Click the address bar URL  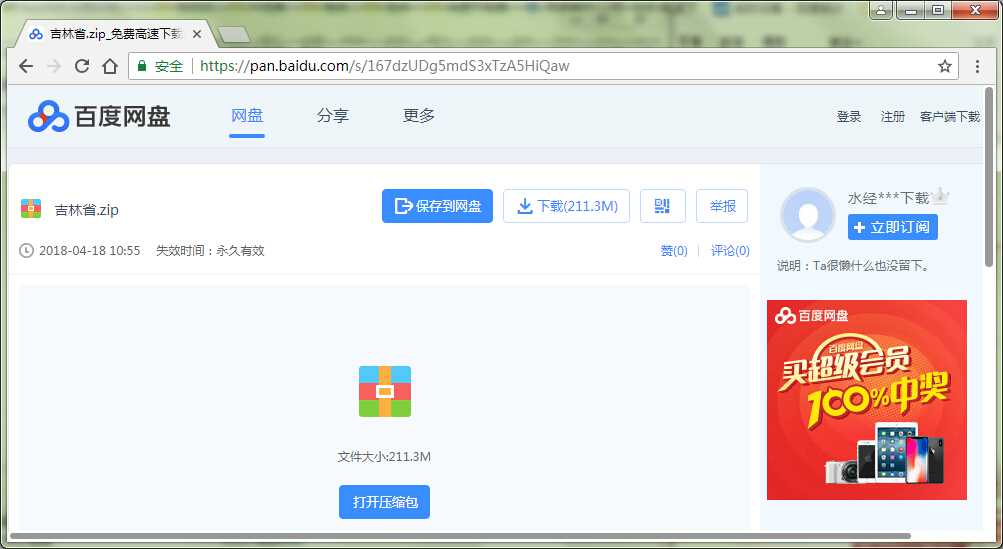tap(384, 66)
